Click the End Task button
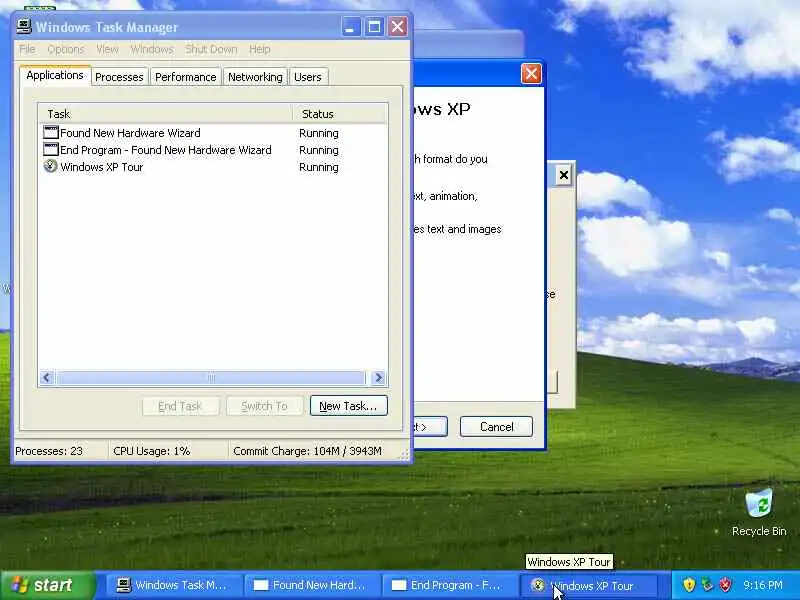The image size is (800, 600). [x=181, y=407]
